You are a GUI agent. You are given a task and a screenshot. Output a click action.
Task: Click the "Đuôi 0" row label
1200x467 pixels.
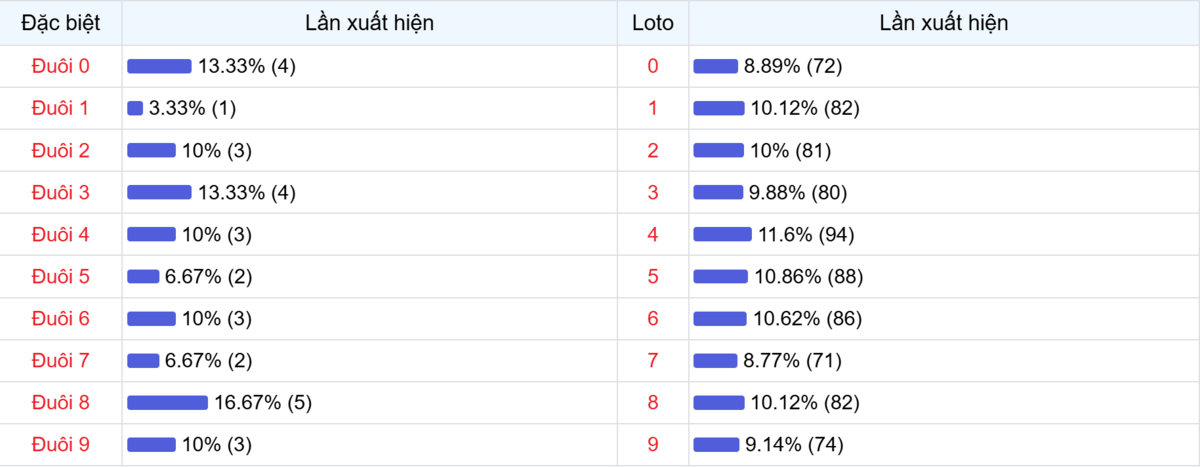click(61, 66)
